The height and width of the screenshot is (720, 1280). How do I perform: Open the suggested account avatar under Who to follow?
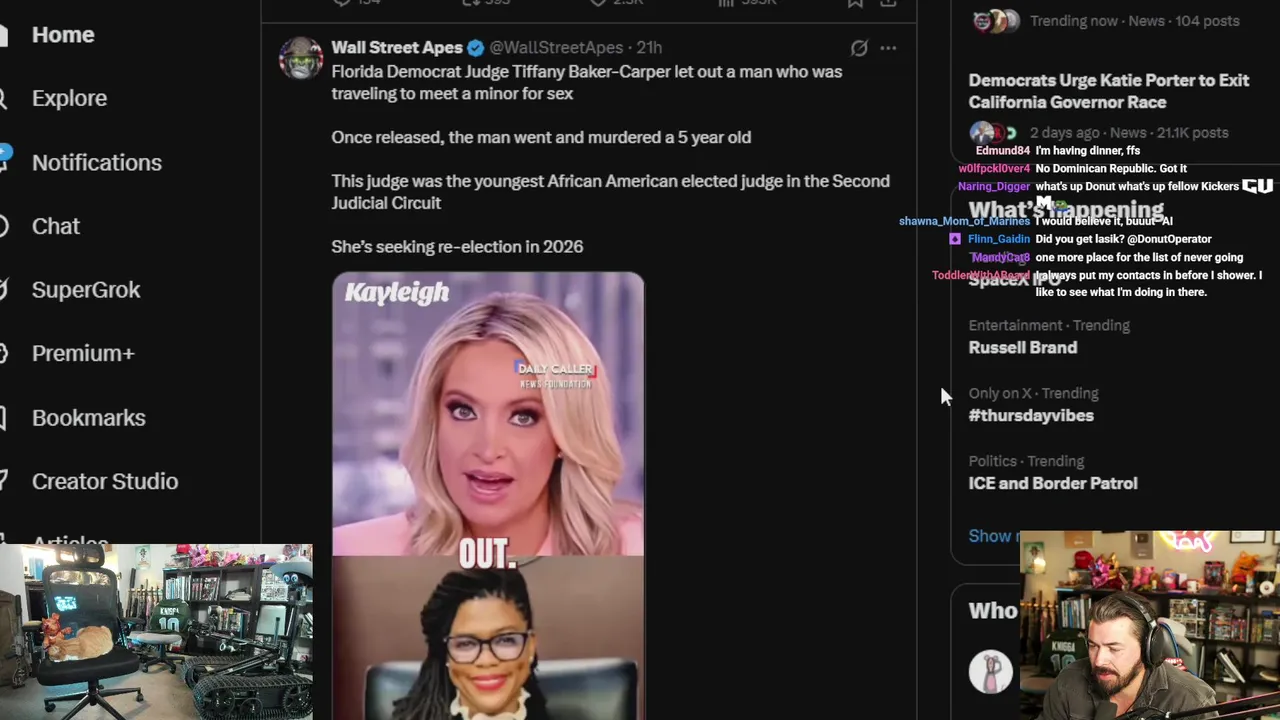[x=990, y=672]
